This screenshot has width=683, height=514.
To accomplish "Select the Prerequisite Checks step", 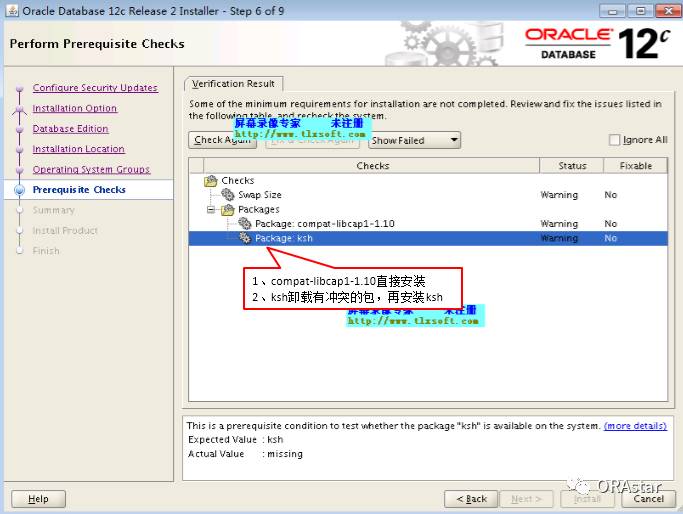I will pos(79,190).
